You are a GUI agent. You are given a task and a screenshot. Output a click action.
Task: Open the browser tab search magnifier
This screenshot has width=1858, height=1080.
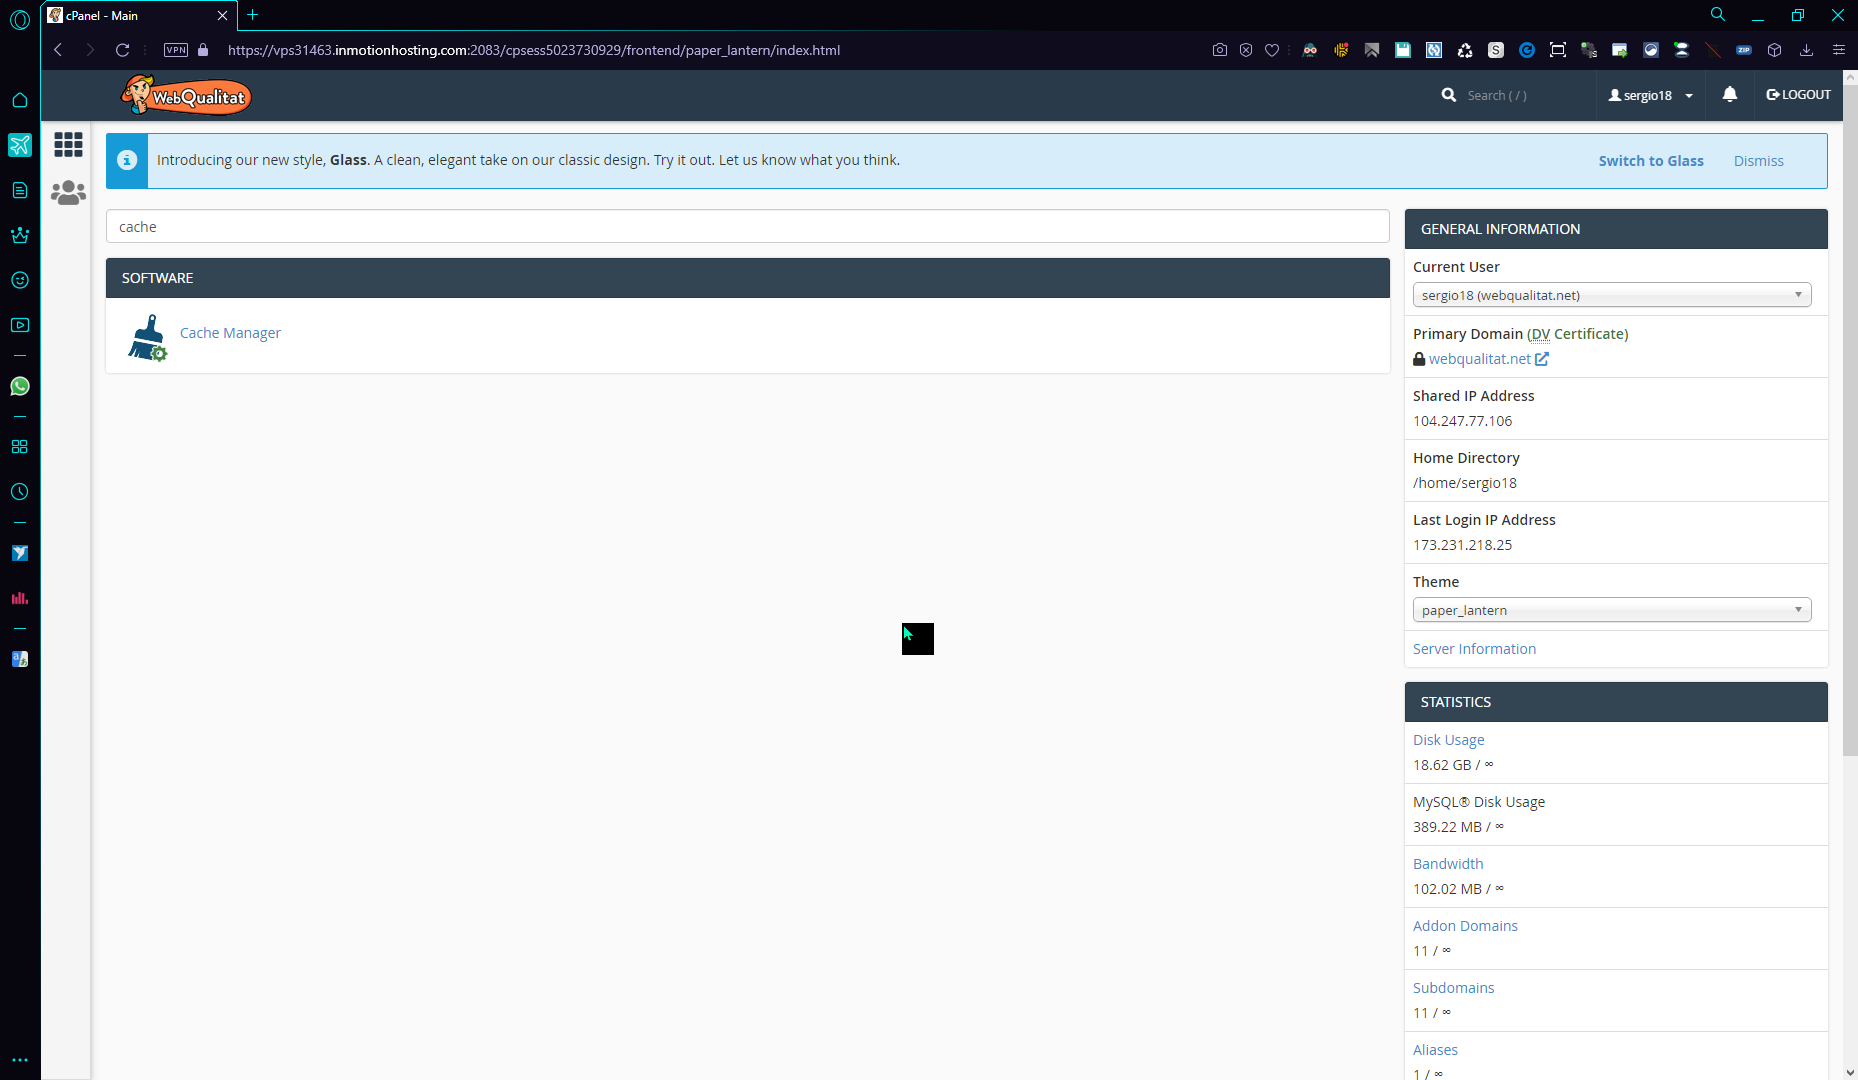1718,14
